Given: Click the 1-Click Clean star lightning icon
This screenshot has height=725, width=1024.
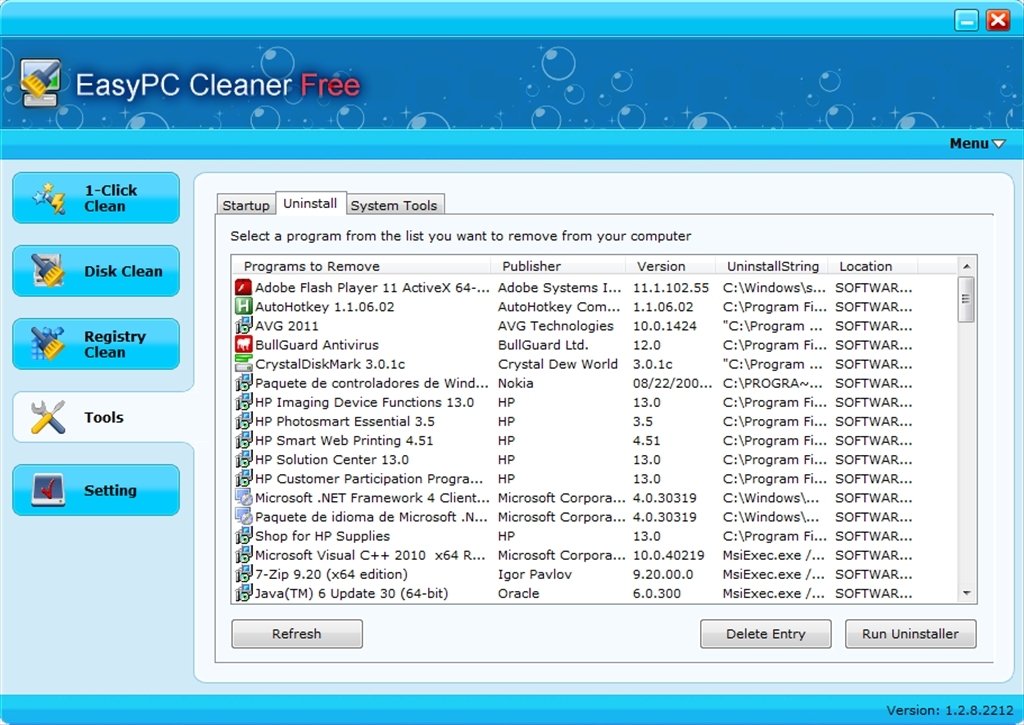Looking at the screenshot, I should 50,198.
